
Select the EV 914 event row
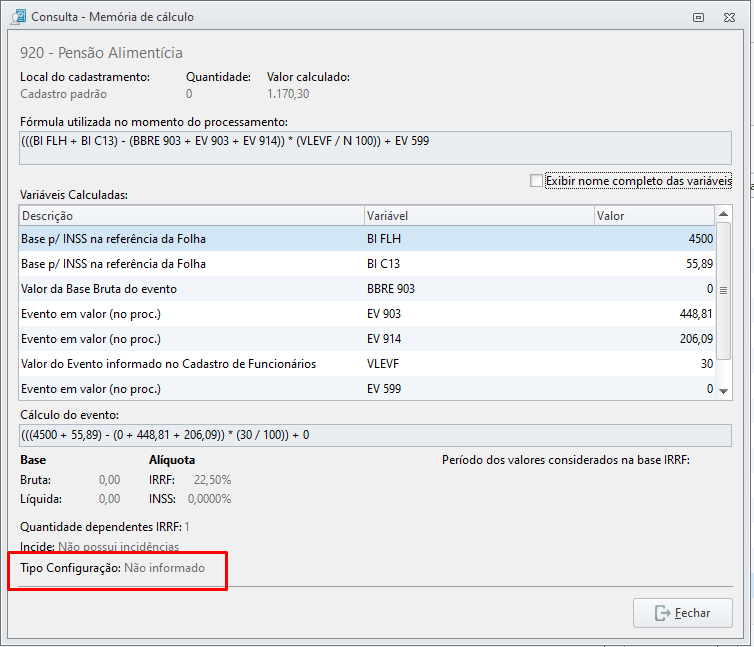tap(367, 339)
